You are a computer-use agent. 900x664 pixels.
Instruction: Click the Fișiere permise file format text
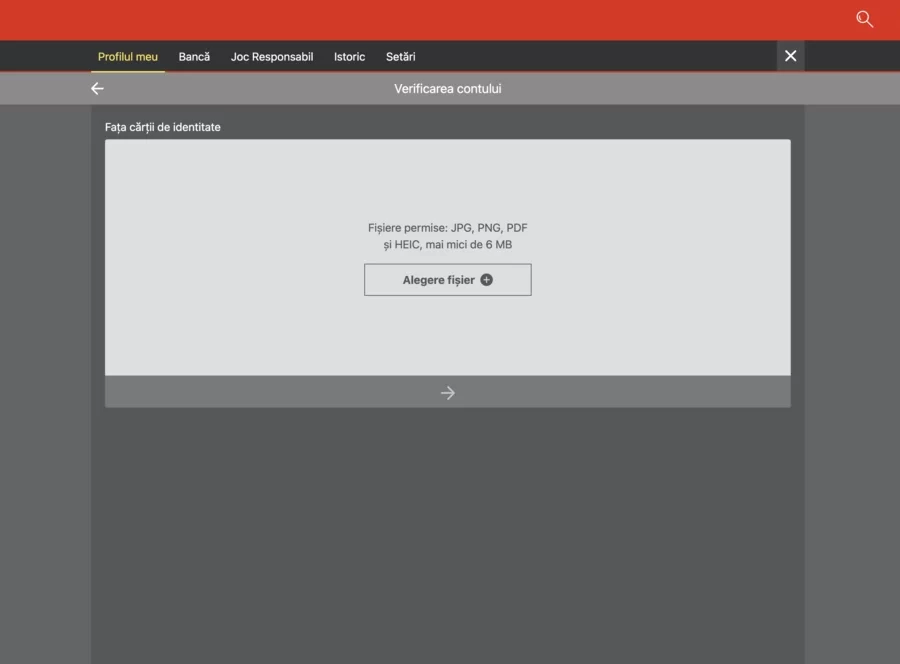(x=448, y=236)
